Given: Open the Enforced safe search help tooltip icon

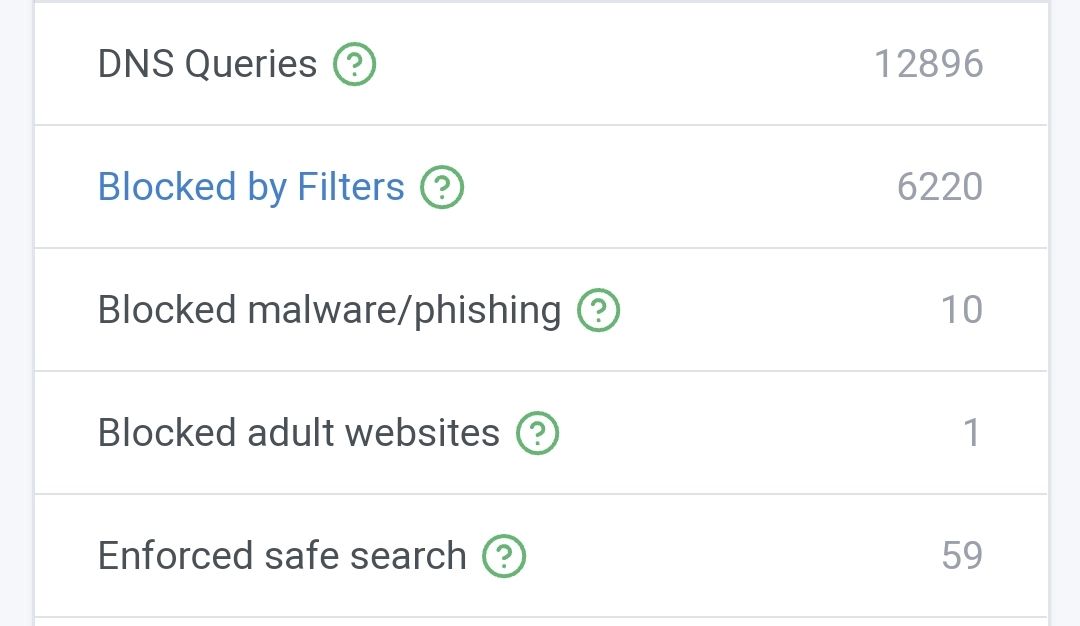Looking at the screenshot, I should 503,556.
